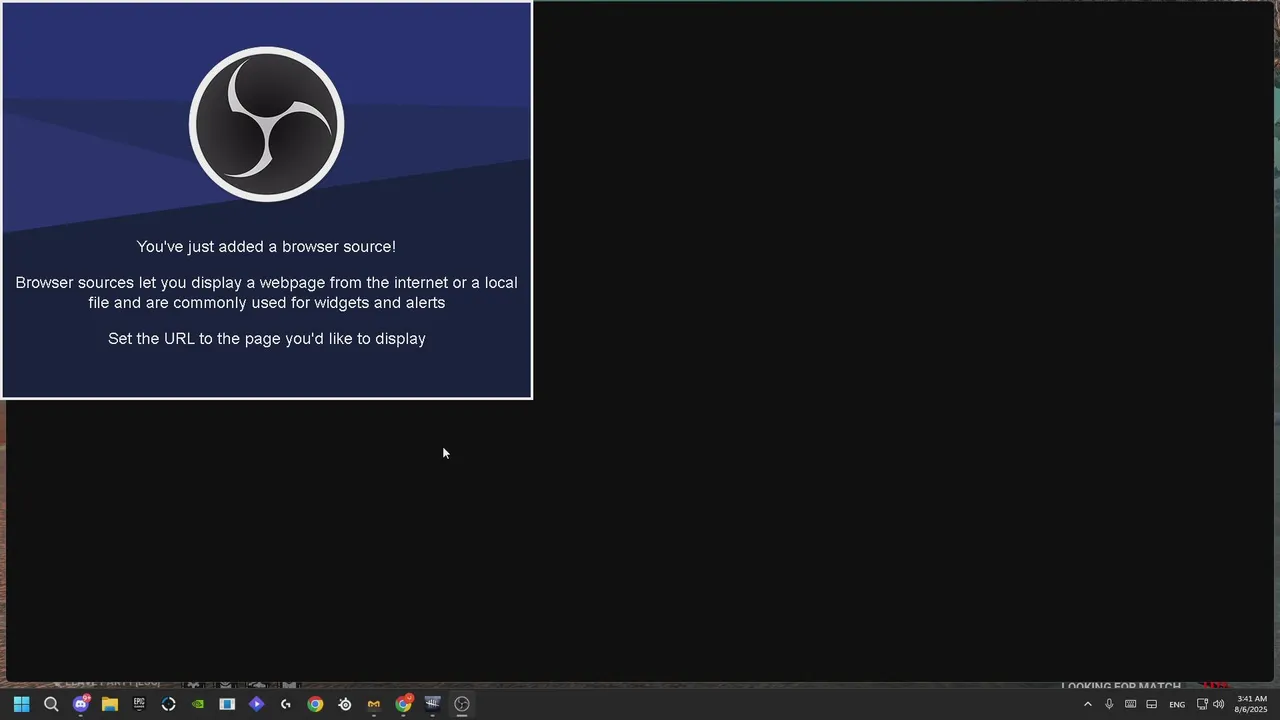This screenshot has height=720, width=1280.
Task: Open SteelSeries app in the taskbar
Action: coord(345,704)
